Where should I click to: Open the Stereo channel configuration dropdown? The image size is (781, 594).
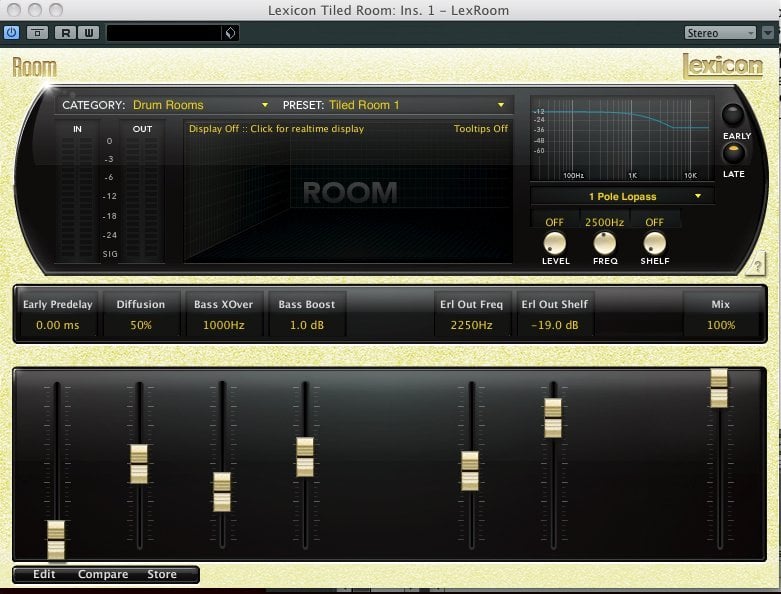click(720, 33)
